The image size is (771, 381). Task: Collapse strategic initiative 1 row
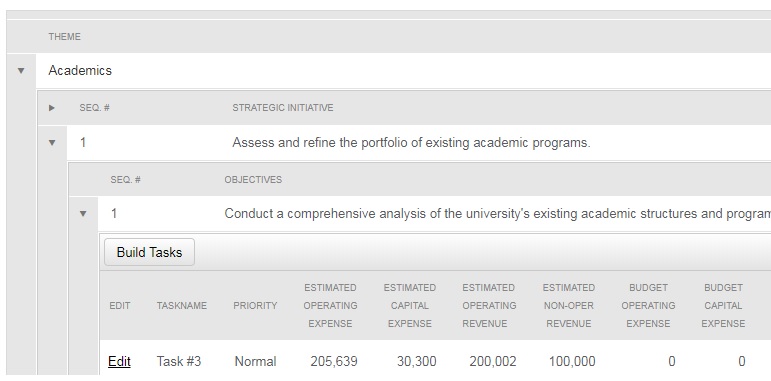tap(52, 143)
